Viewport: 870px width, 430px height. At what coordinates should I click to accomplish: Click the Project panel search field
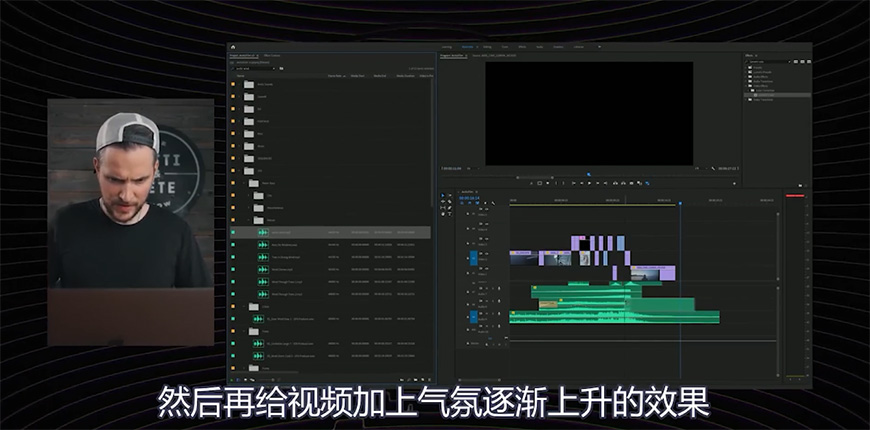252,68
